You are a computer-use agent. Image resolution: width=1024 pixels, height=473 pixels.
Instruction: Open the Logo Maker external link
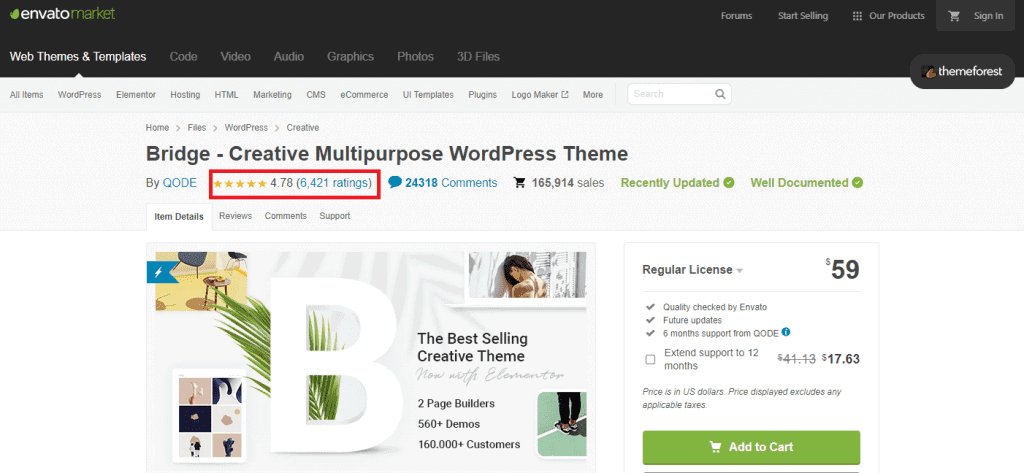coord(540,95)
